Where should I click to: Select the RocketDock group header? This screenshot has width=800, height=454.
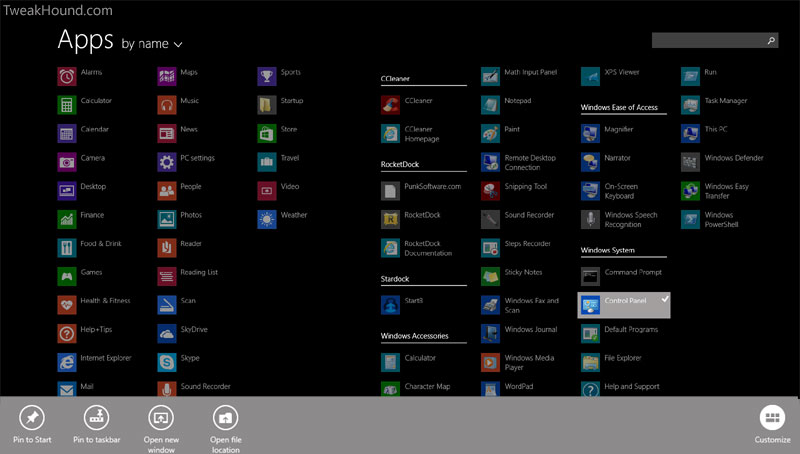399,164
